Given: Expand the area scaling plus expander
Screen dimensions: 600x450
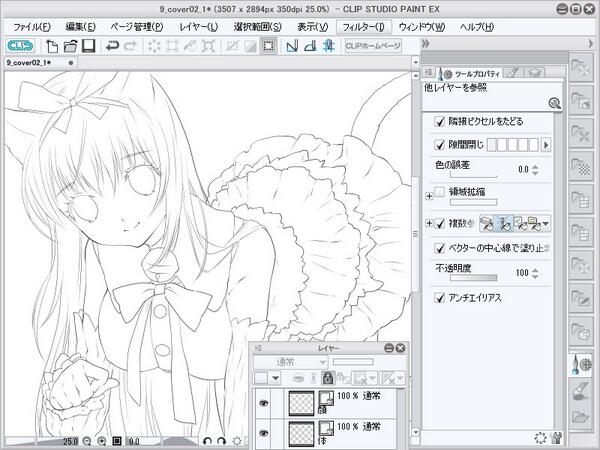Looking at the screenshot, I should pos(429,196).
